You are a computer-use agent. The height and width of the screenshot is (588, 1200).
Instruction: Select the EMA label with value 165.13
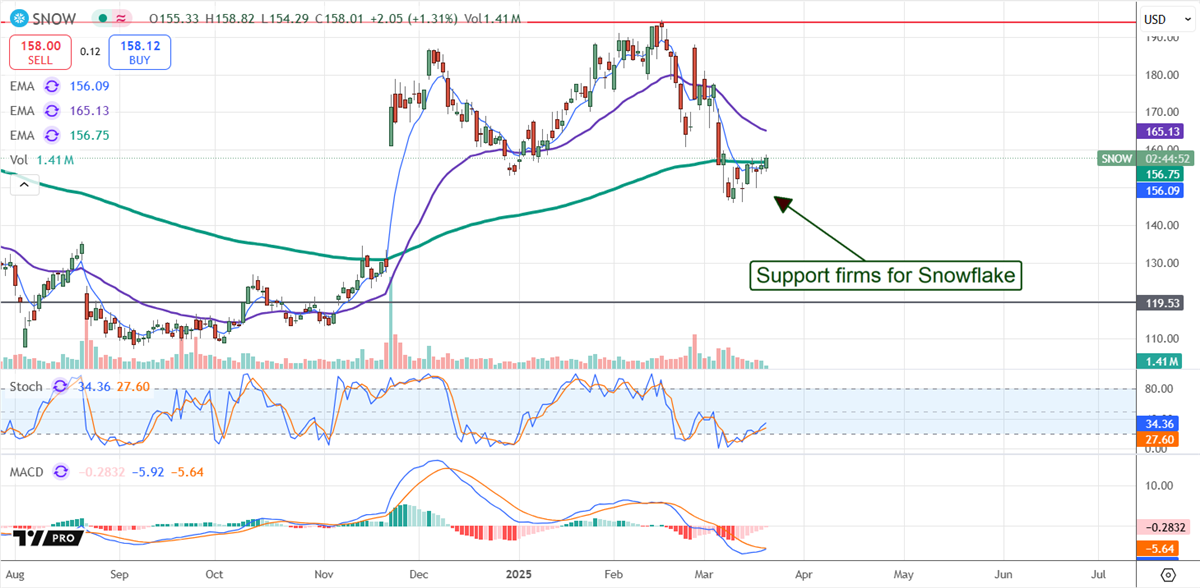(23, 112)
